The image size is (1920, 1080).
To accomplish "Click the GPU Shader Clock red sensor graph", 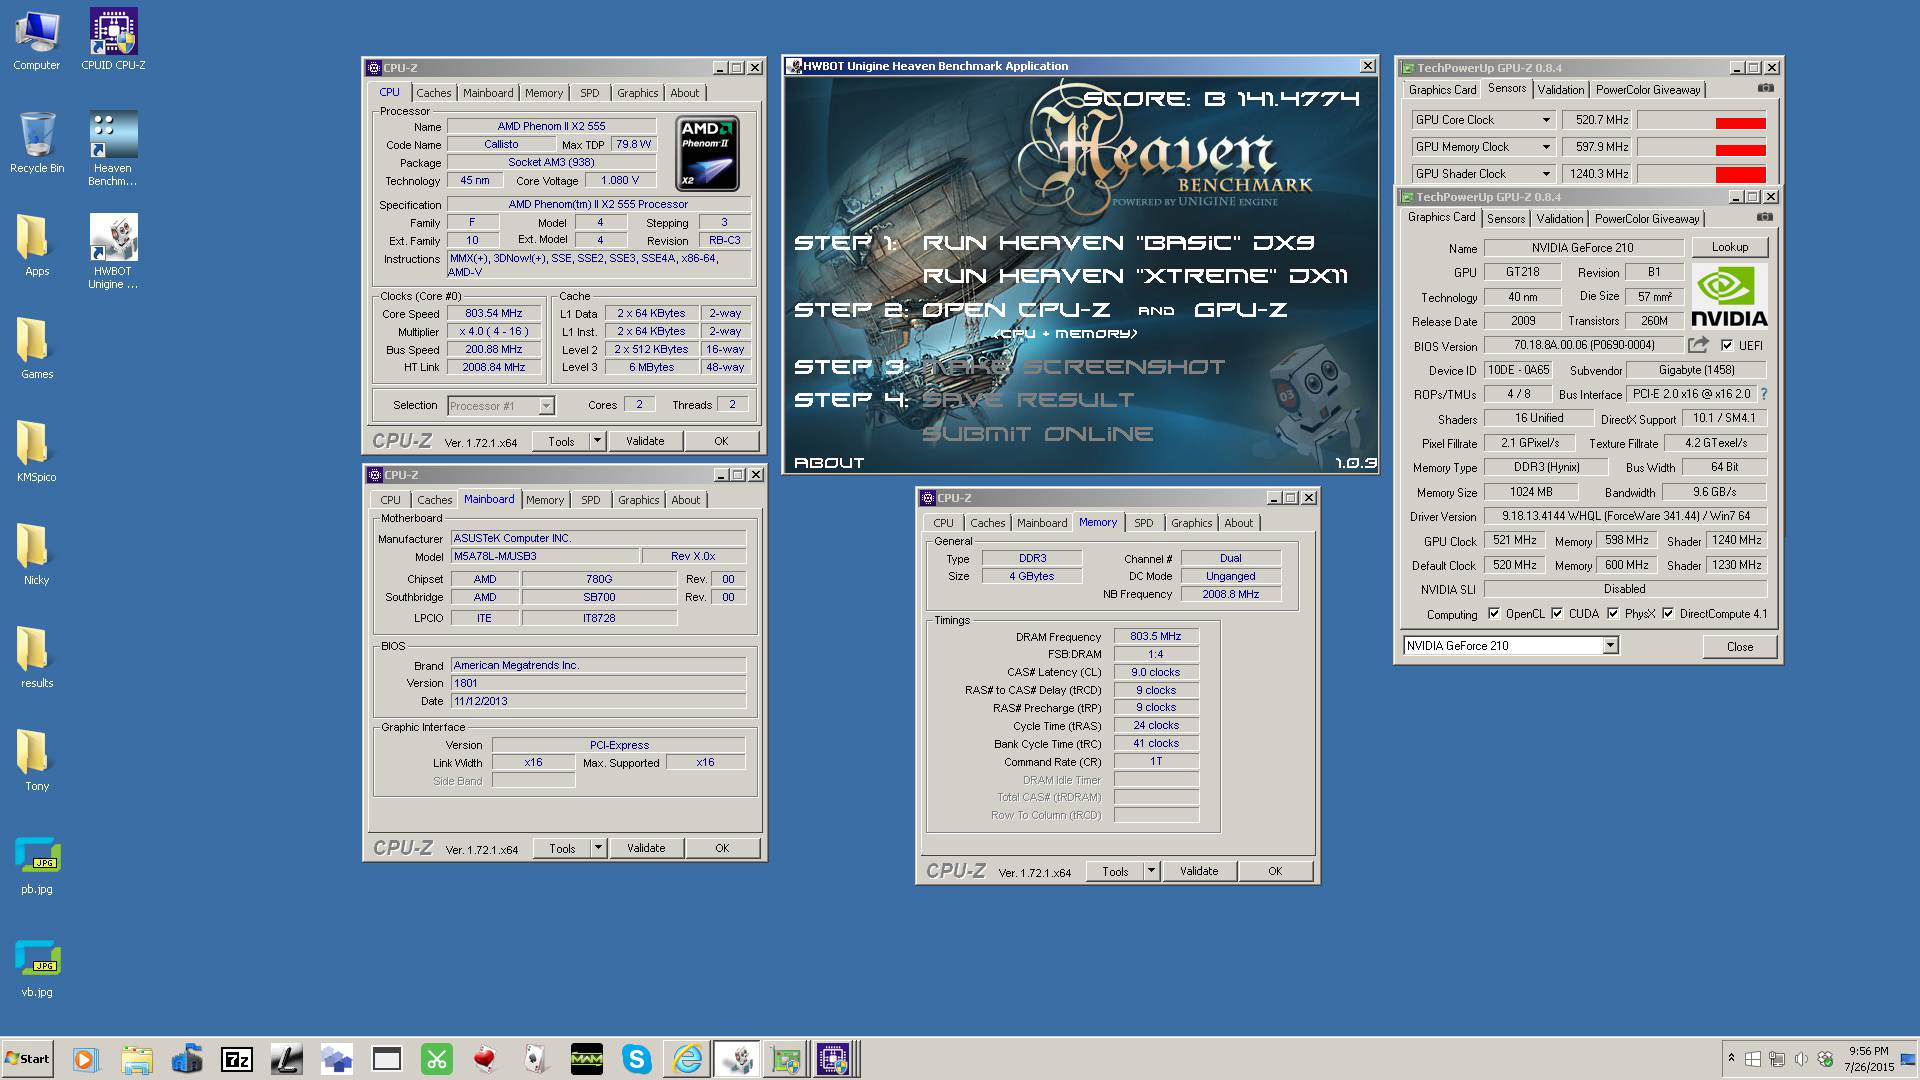I will tap(1702, 174).
